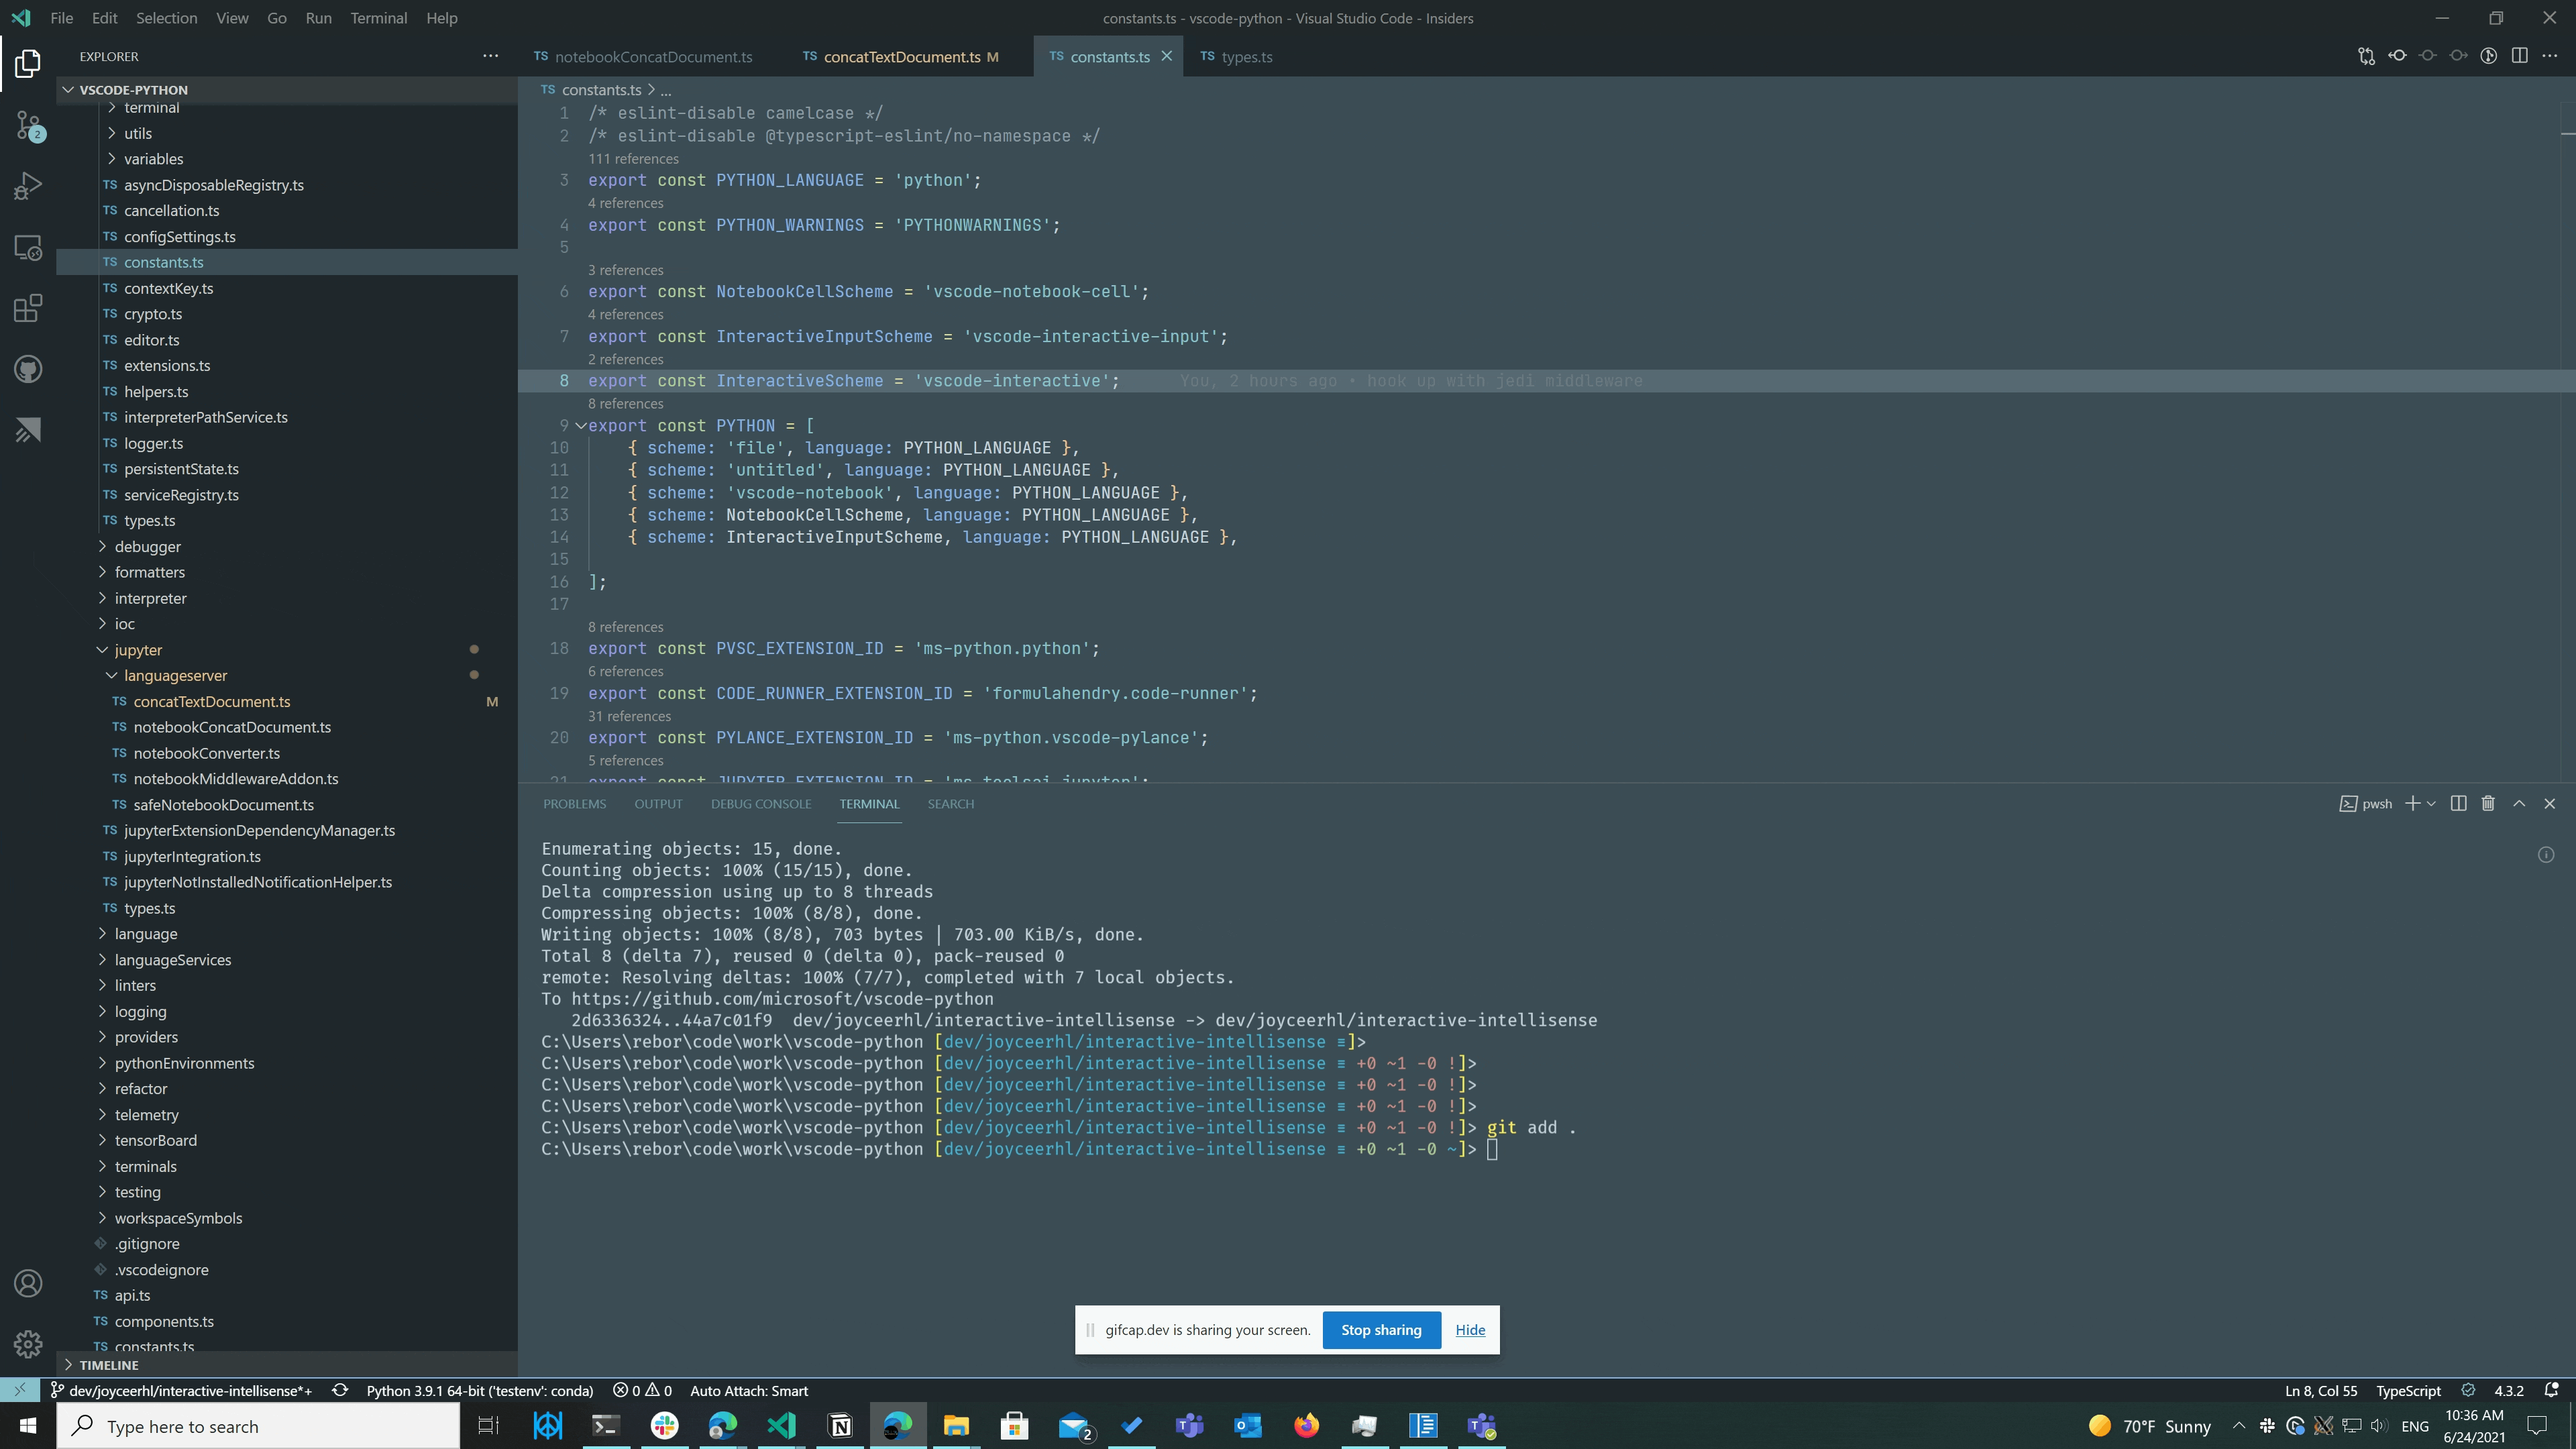Hide the screen sharing notification
Image resolution: width=2576 pixels, height=1449 pixels.
tap(1470, 1330)
